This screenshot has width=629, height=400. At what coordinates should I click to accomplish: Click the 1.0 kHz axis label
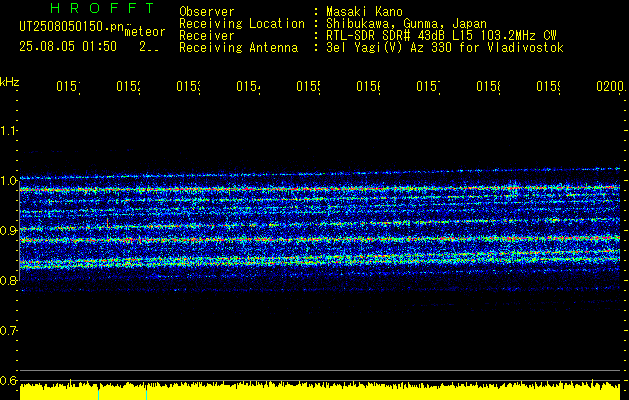(8, 181)
